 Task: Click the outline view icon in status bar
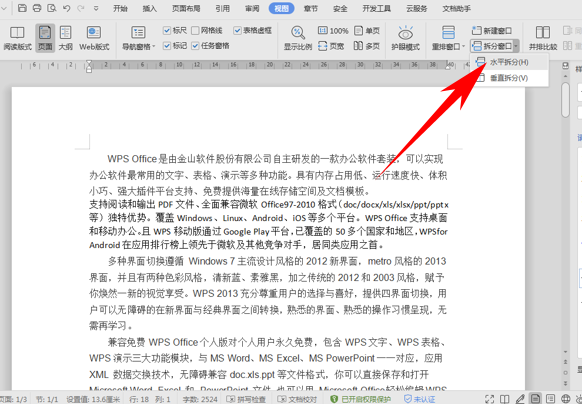551,399
